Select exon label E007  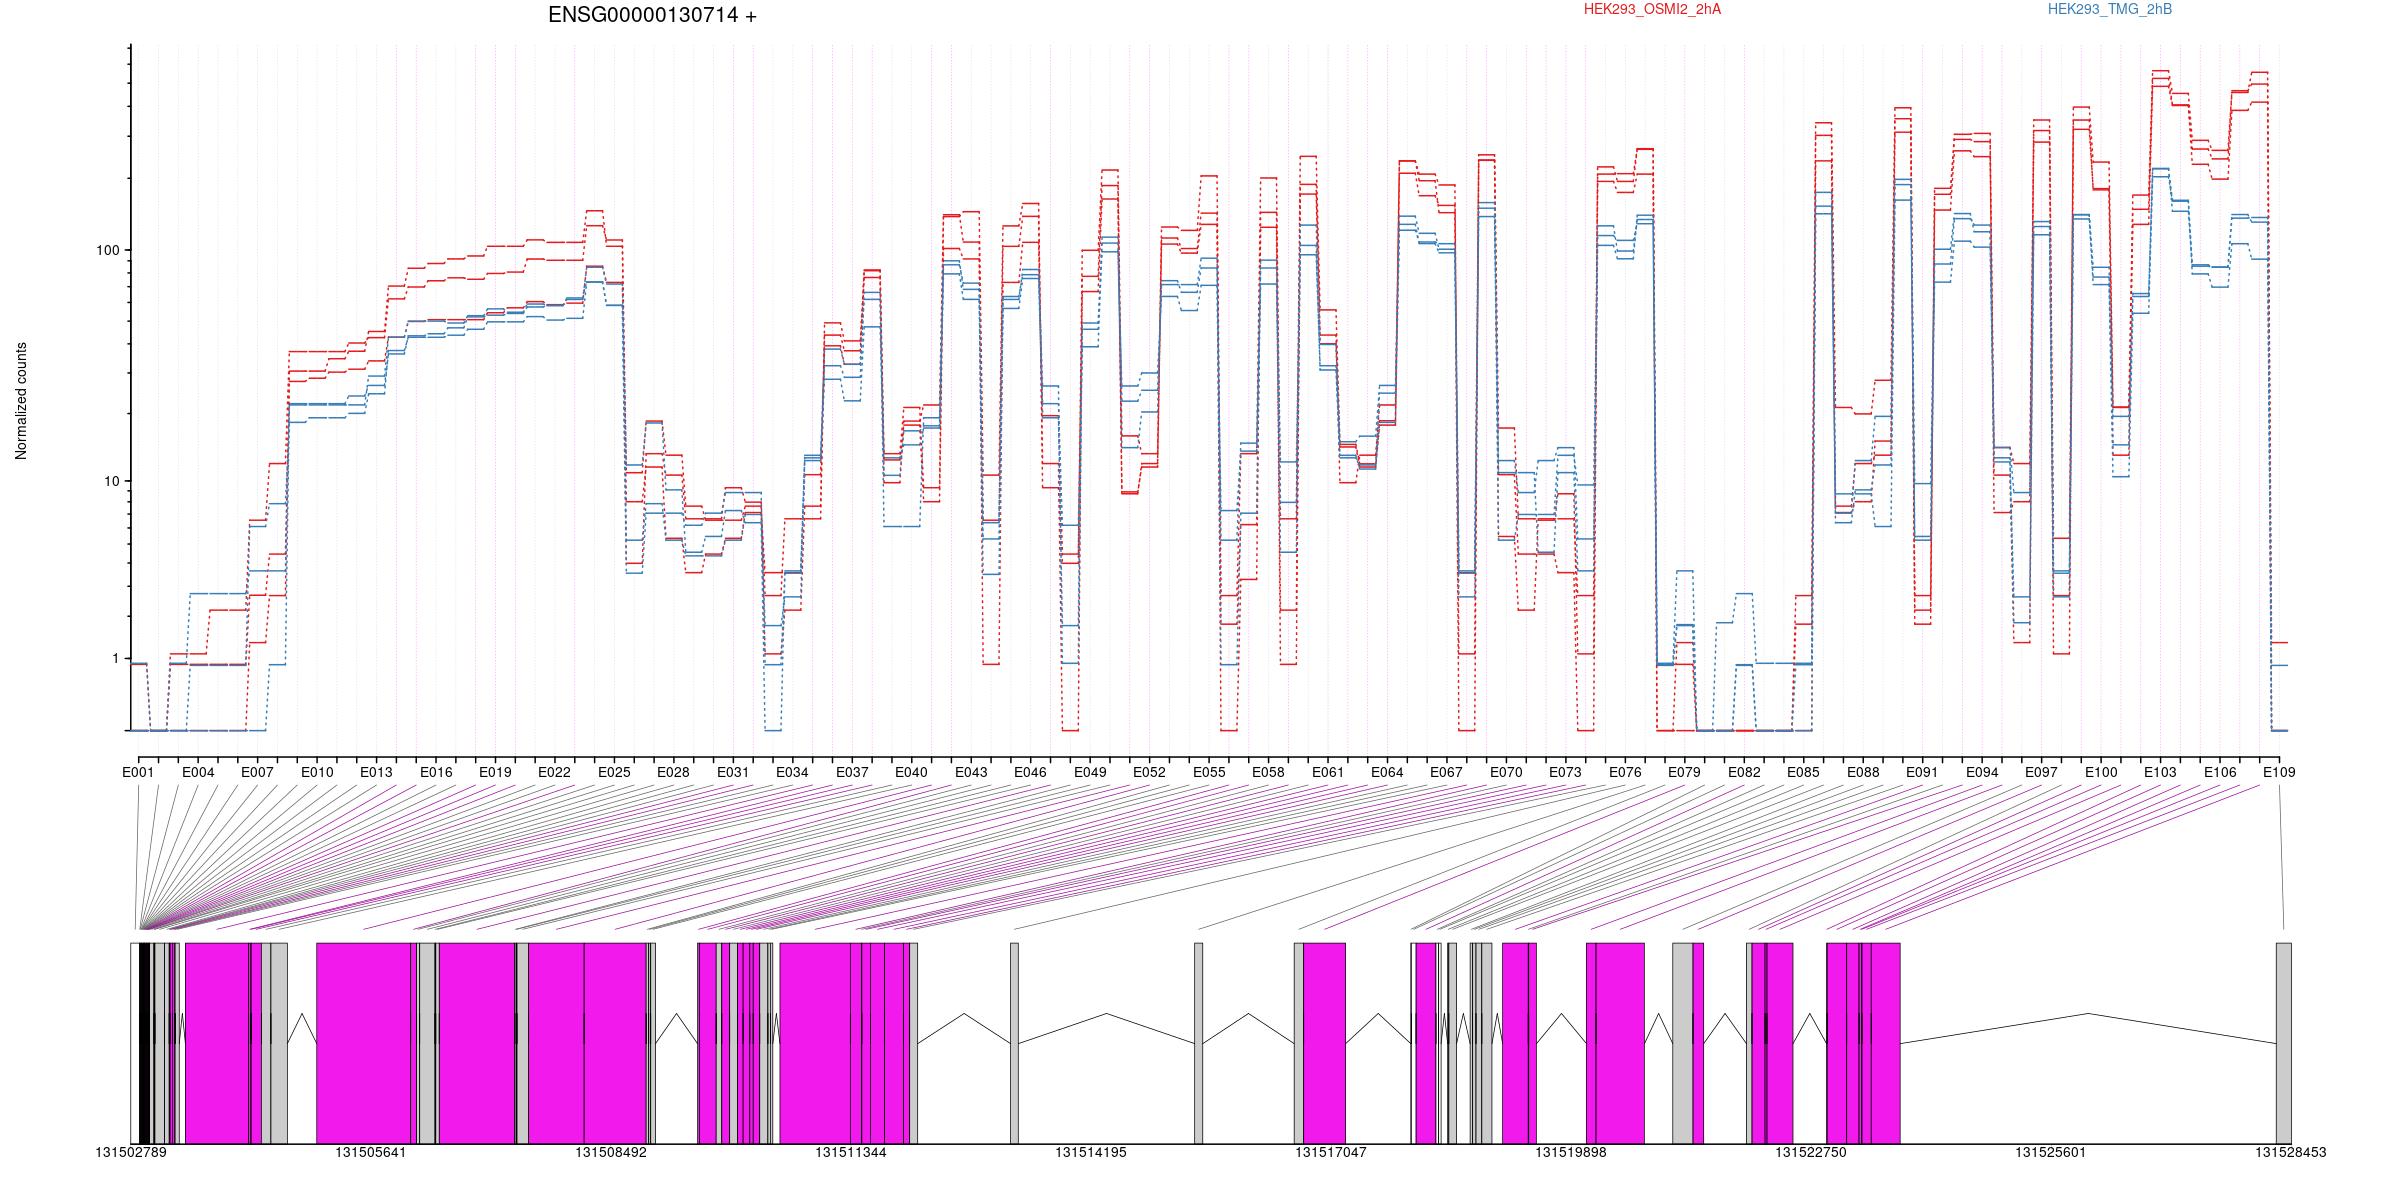tap(257, 772)
